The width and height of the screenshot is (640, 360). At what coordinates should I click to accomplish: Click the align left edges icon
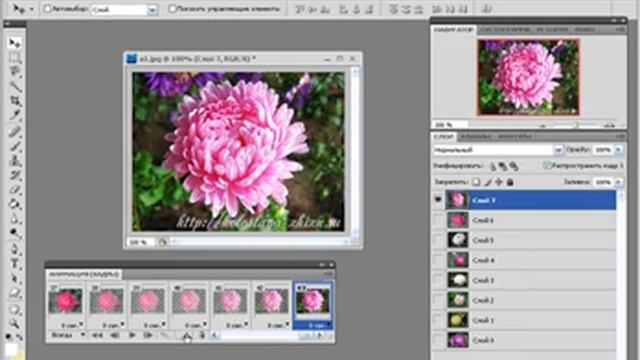[x=343, y=9]
